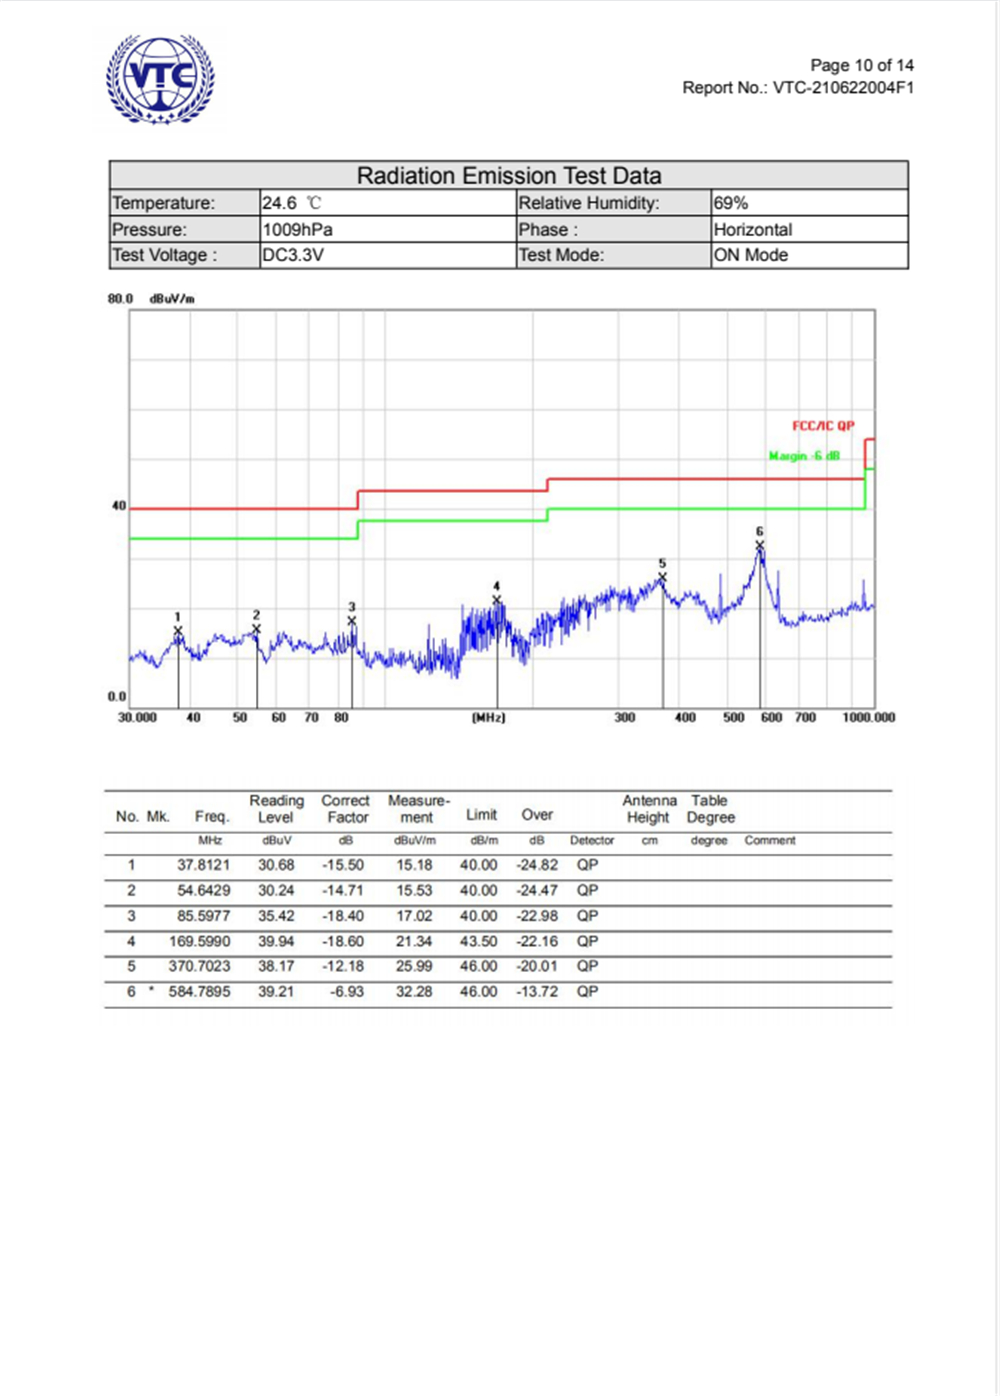Click the 'Detector' sub-header
Screen dimensions: 1000x1396
[x=592, y=841]
